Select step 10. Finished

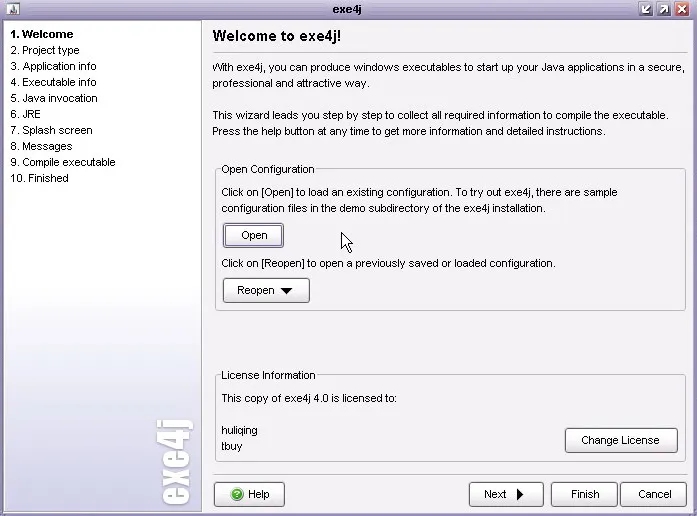click(x=40, y=178)
